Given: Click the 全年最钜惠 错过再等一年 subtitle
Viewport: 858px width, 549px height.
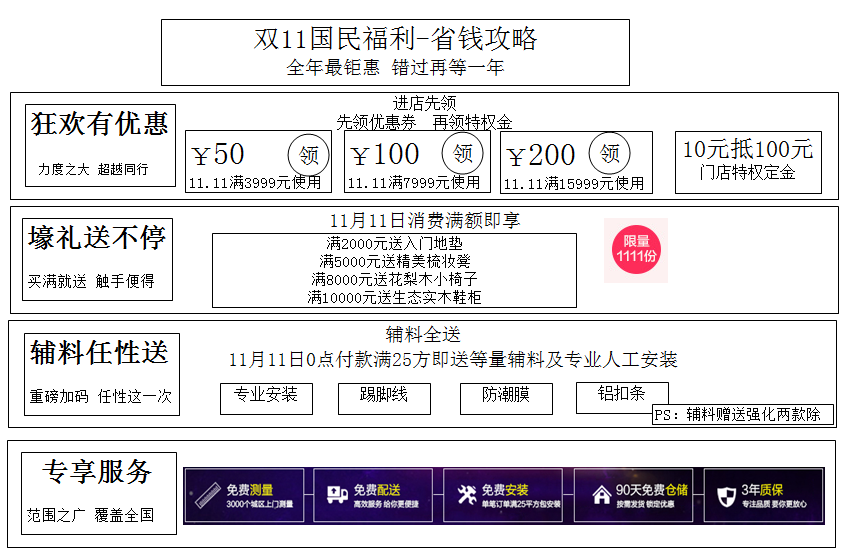Looking at the screenshot, I should click(x=395, y=67).
